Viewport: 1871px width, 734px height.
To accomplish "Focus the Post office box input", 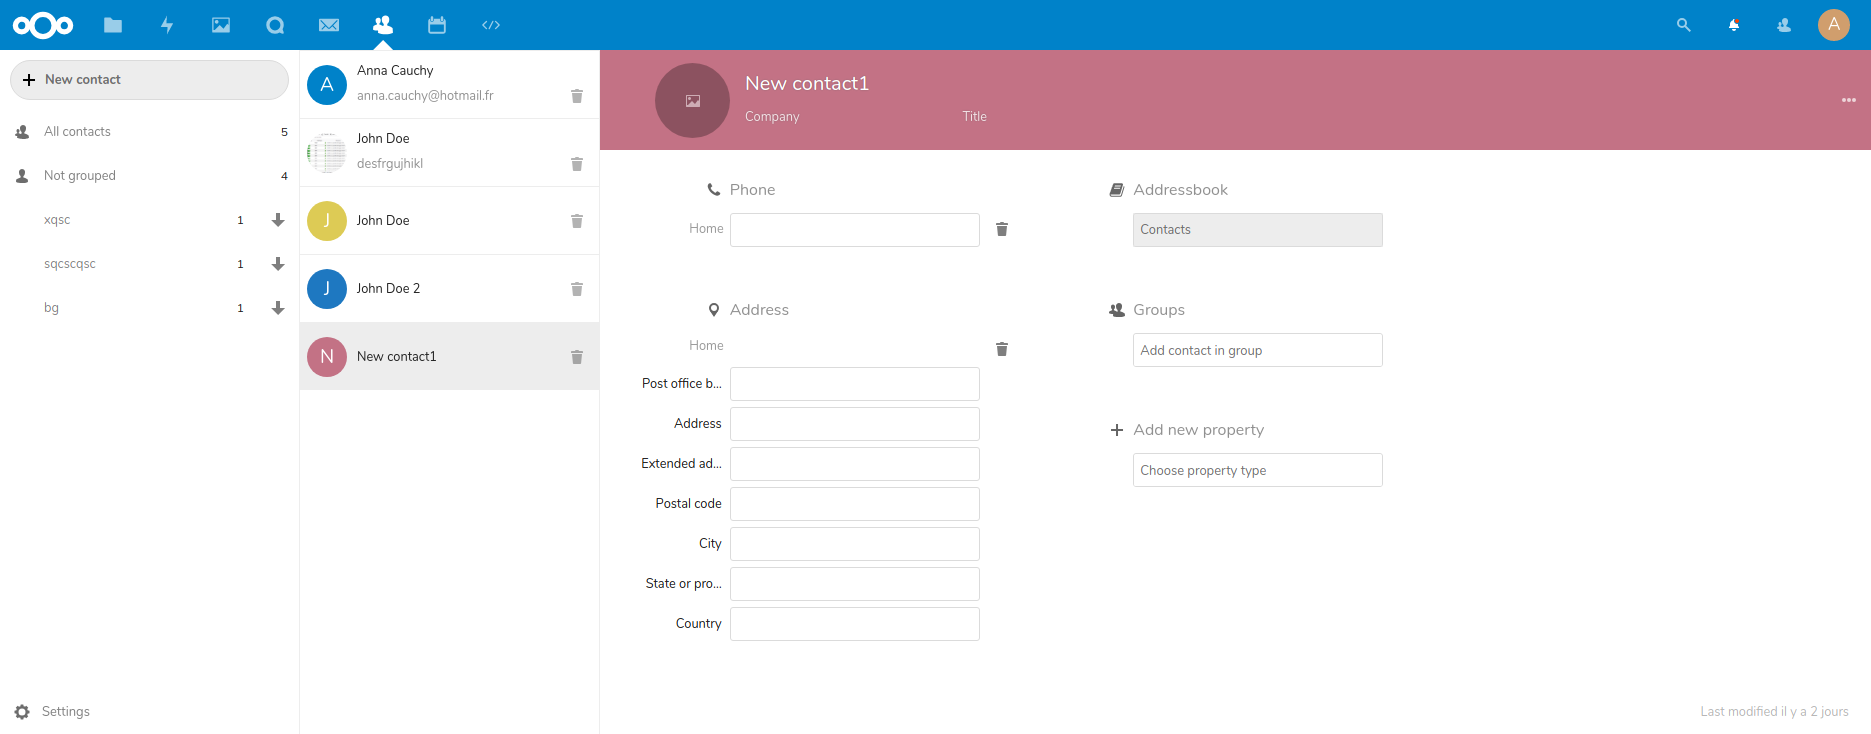I will click(x=855, y=384).
